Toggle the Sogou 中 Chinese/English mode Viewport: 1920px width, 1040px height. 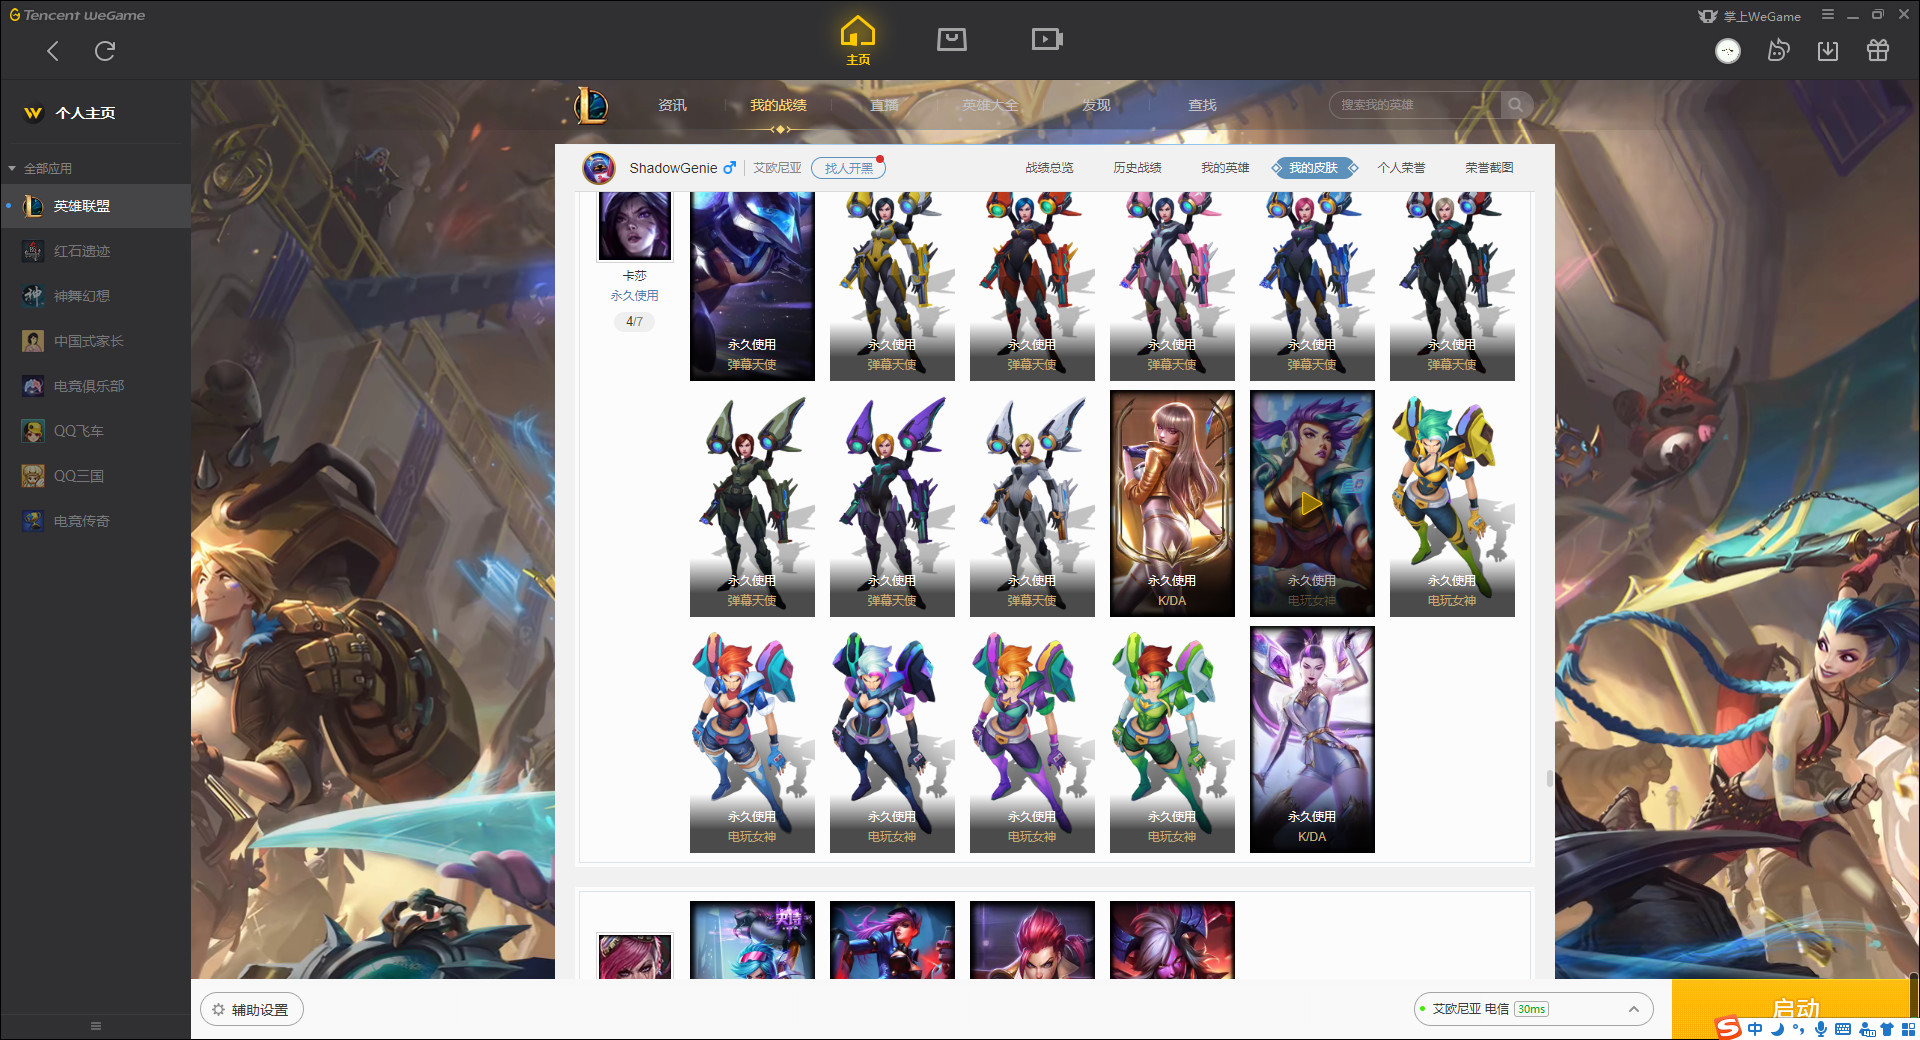[1755, 1029]
